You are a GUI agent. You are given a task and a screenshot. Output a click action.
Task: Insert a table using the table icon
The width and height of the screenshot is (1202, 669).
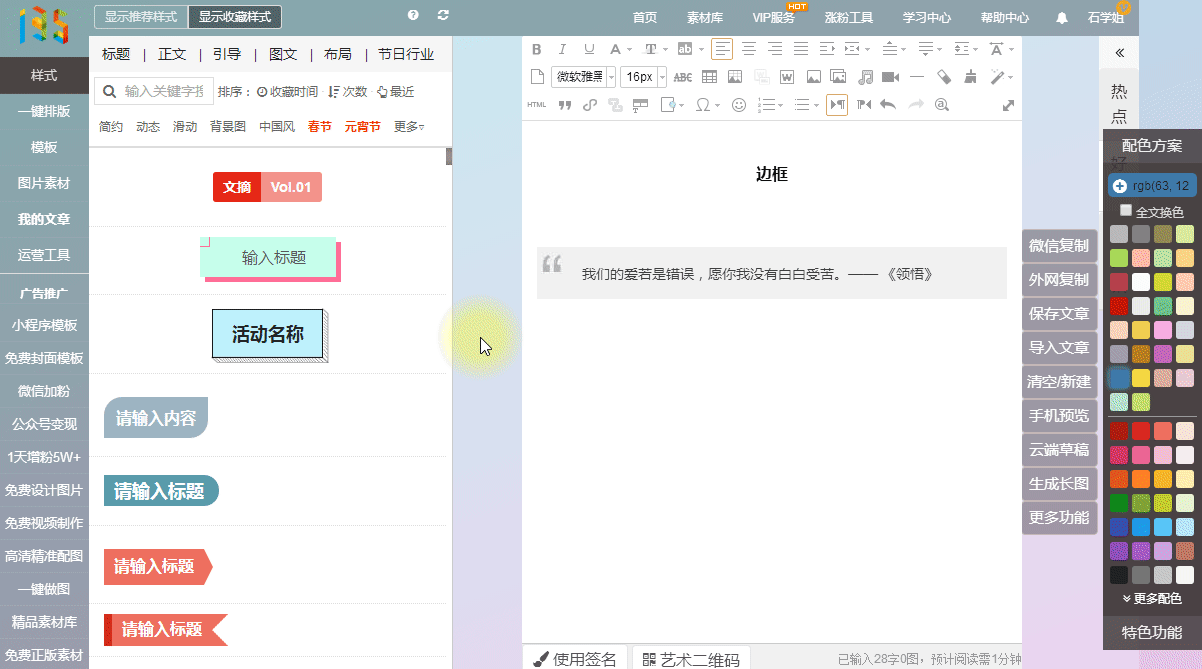pos(709,77)
